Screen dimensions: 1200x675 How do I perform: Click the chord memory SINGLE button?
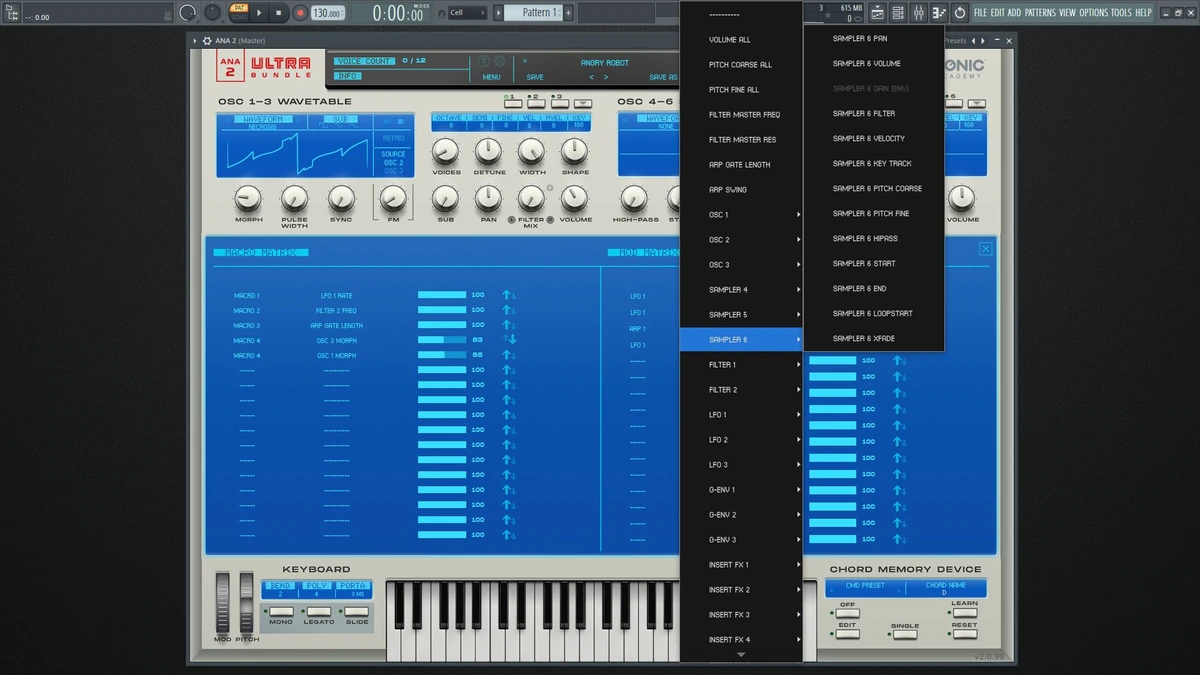905,635
